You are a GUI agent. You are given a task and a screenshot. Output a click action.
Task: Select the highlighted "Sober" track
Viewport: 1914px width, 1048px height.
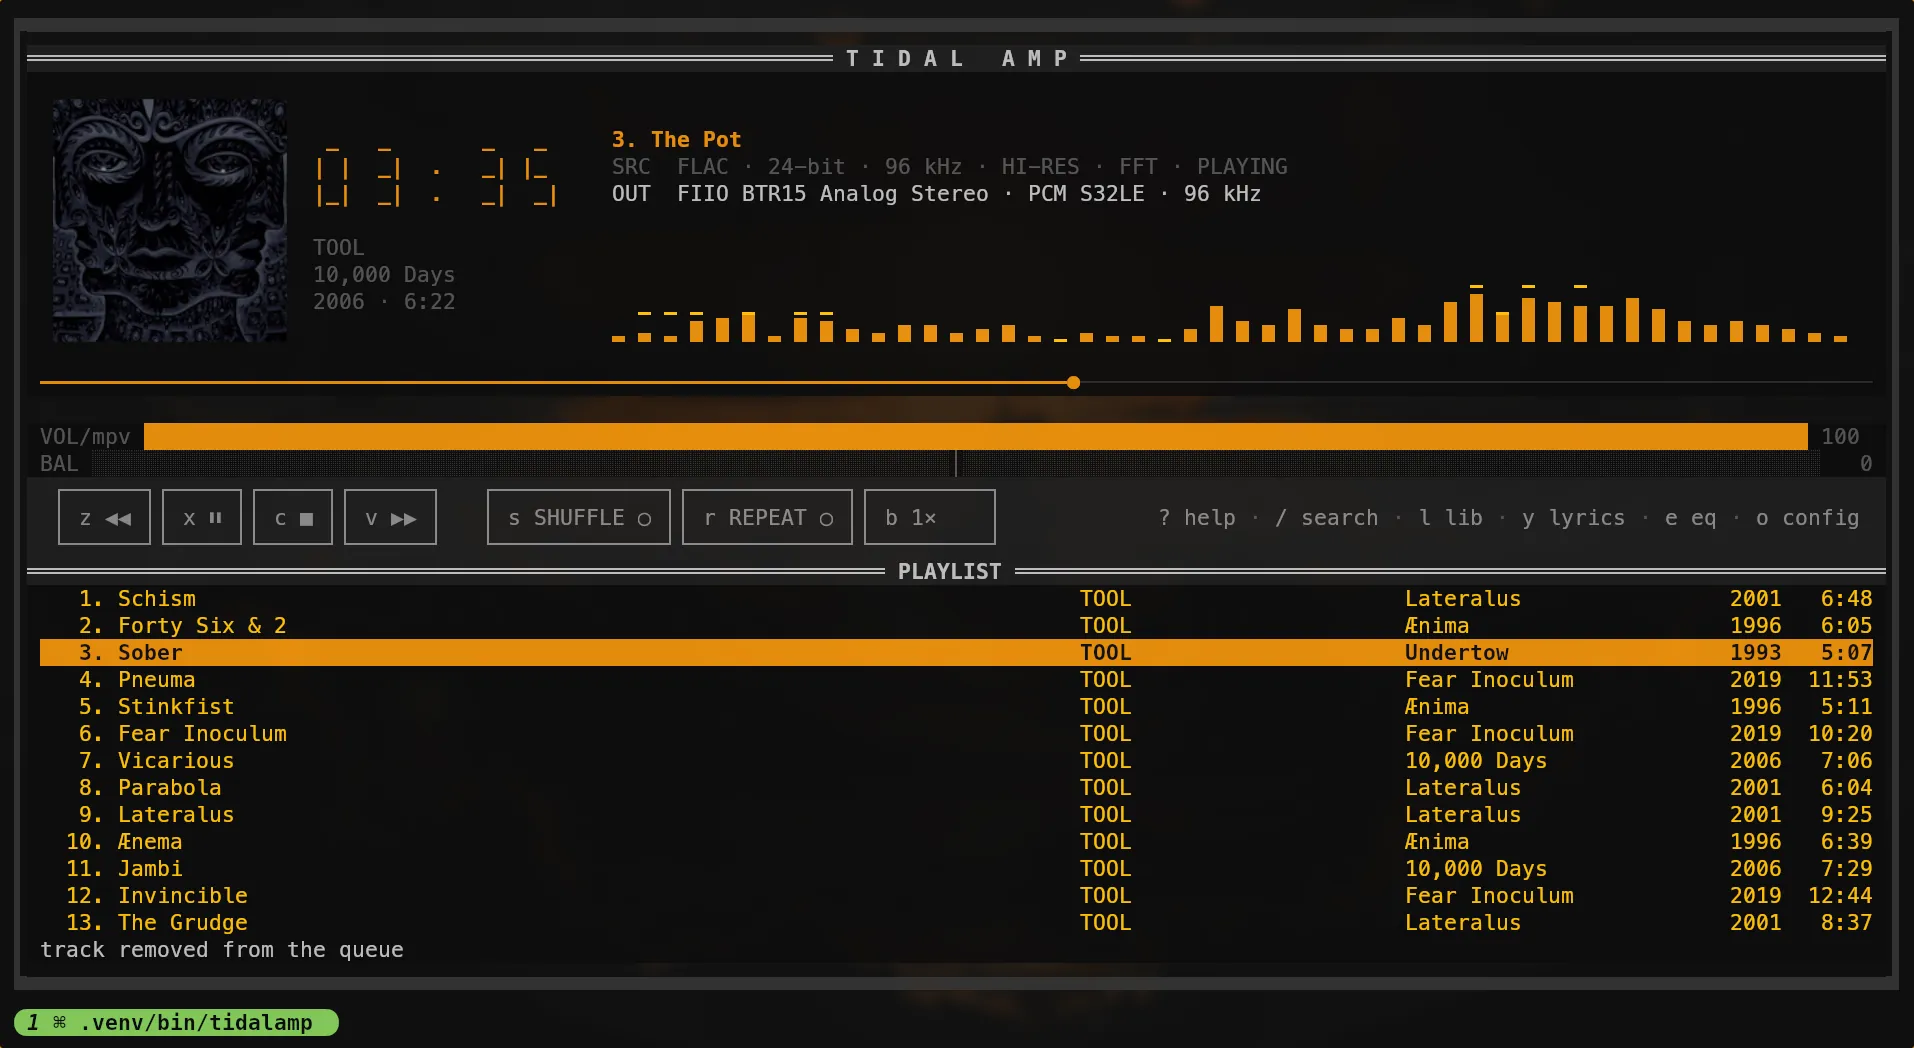956,652
